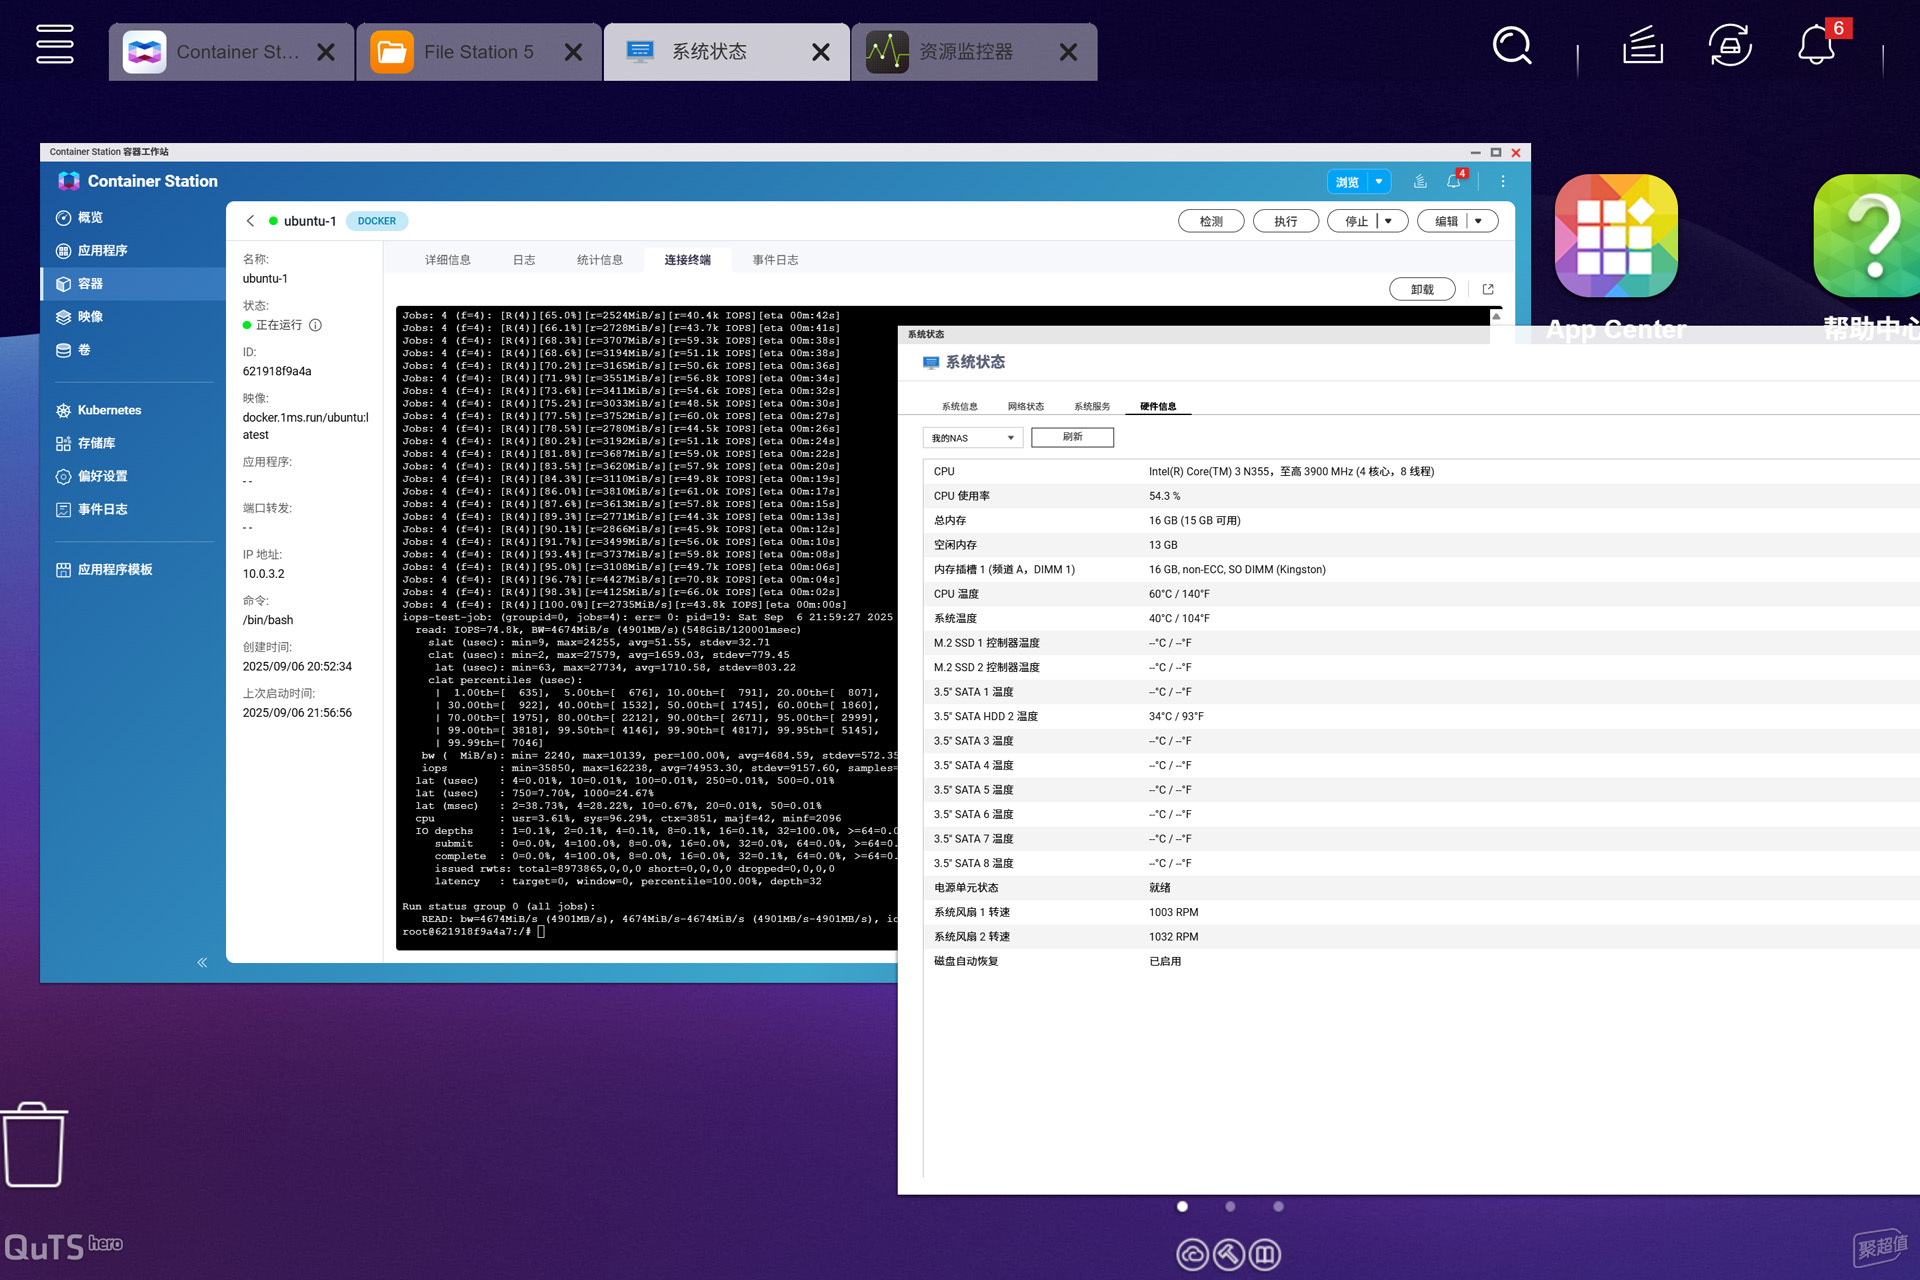
Task: Open Container Station three-dot menu
Action: pyautogui.click(x=1502, y=182)
